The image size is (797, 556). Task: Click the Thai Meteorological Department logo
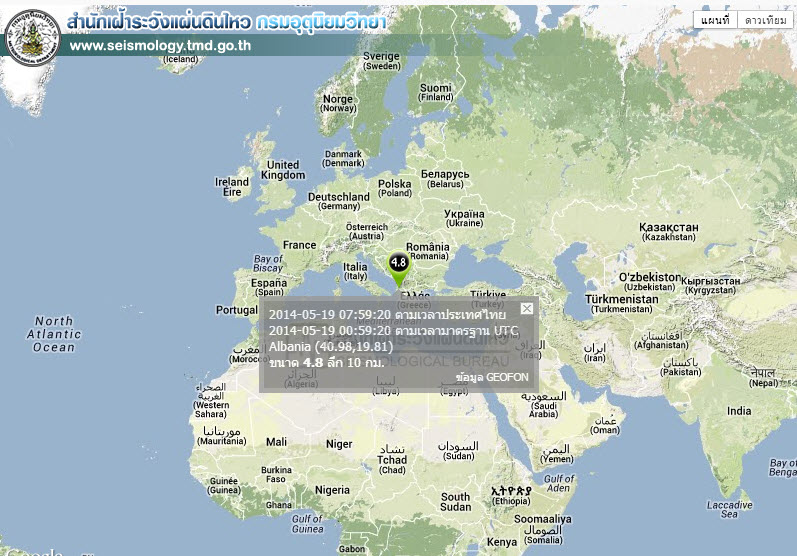click(x=33, y=38)
